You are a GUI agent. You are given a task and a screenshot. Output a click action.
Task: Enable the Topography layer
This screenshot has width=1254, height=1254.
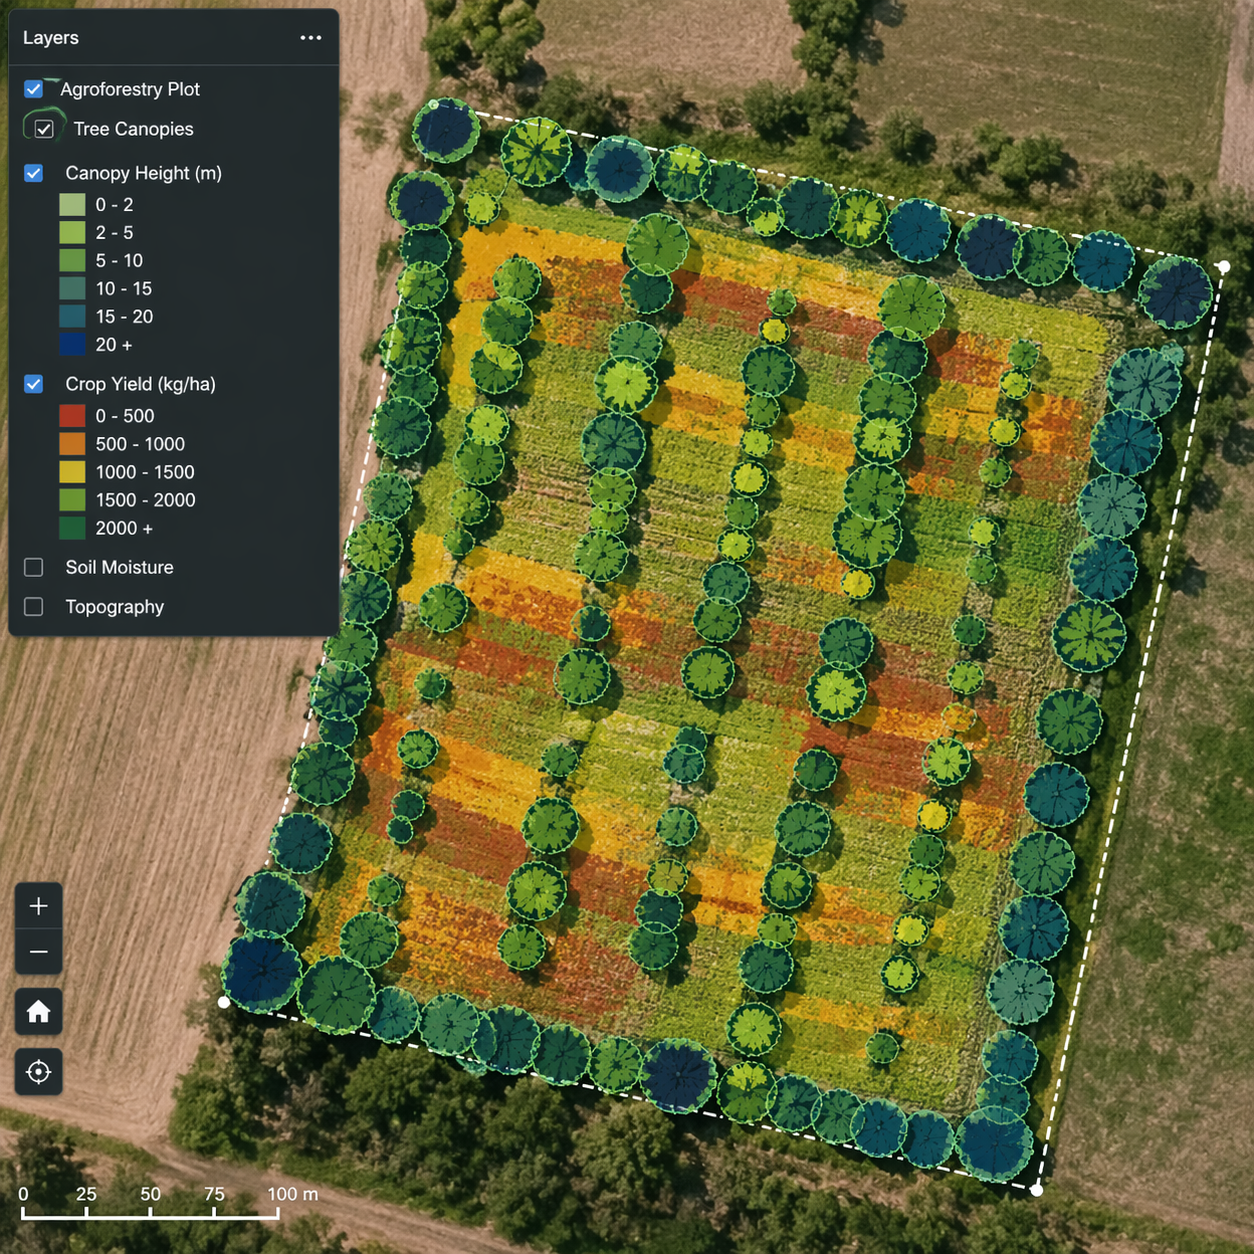[34, 607]
